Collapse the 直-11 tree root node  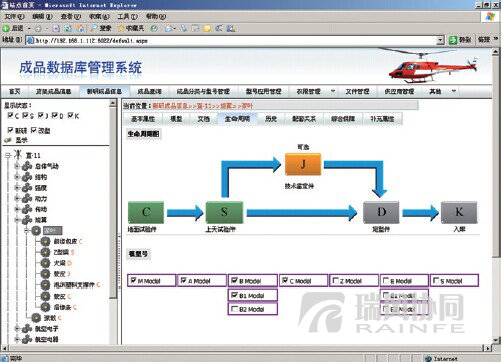[x=8, y=155]
